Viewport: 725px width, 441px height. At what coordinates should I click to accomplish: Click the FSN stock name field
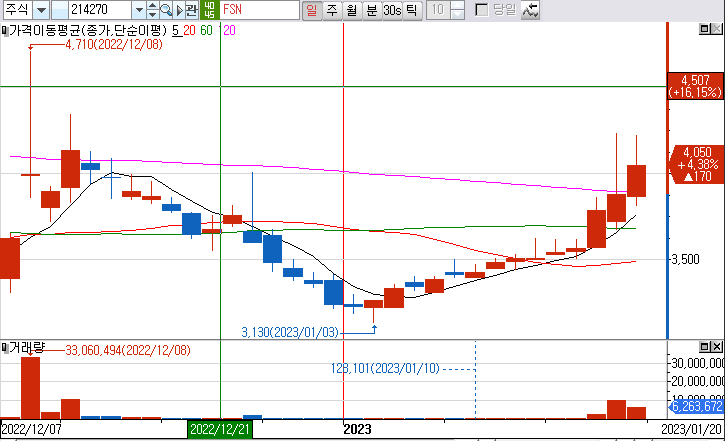tap(259, 10)
